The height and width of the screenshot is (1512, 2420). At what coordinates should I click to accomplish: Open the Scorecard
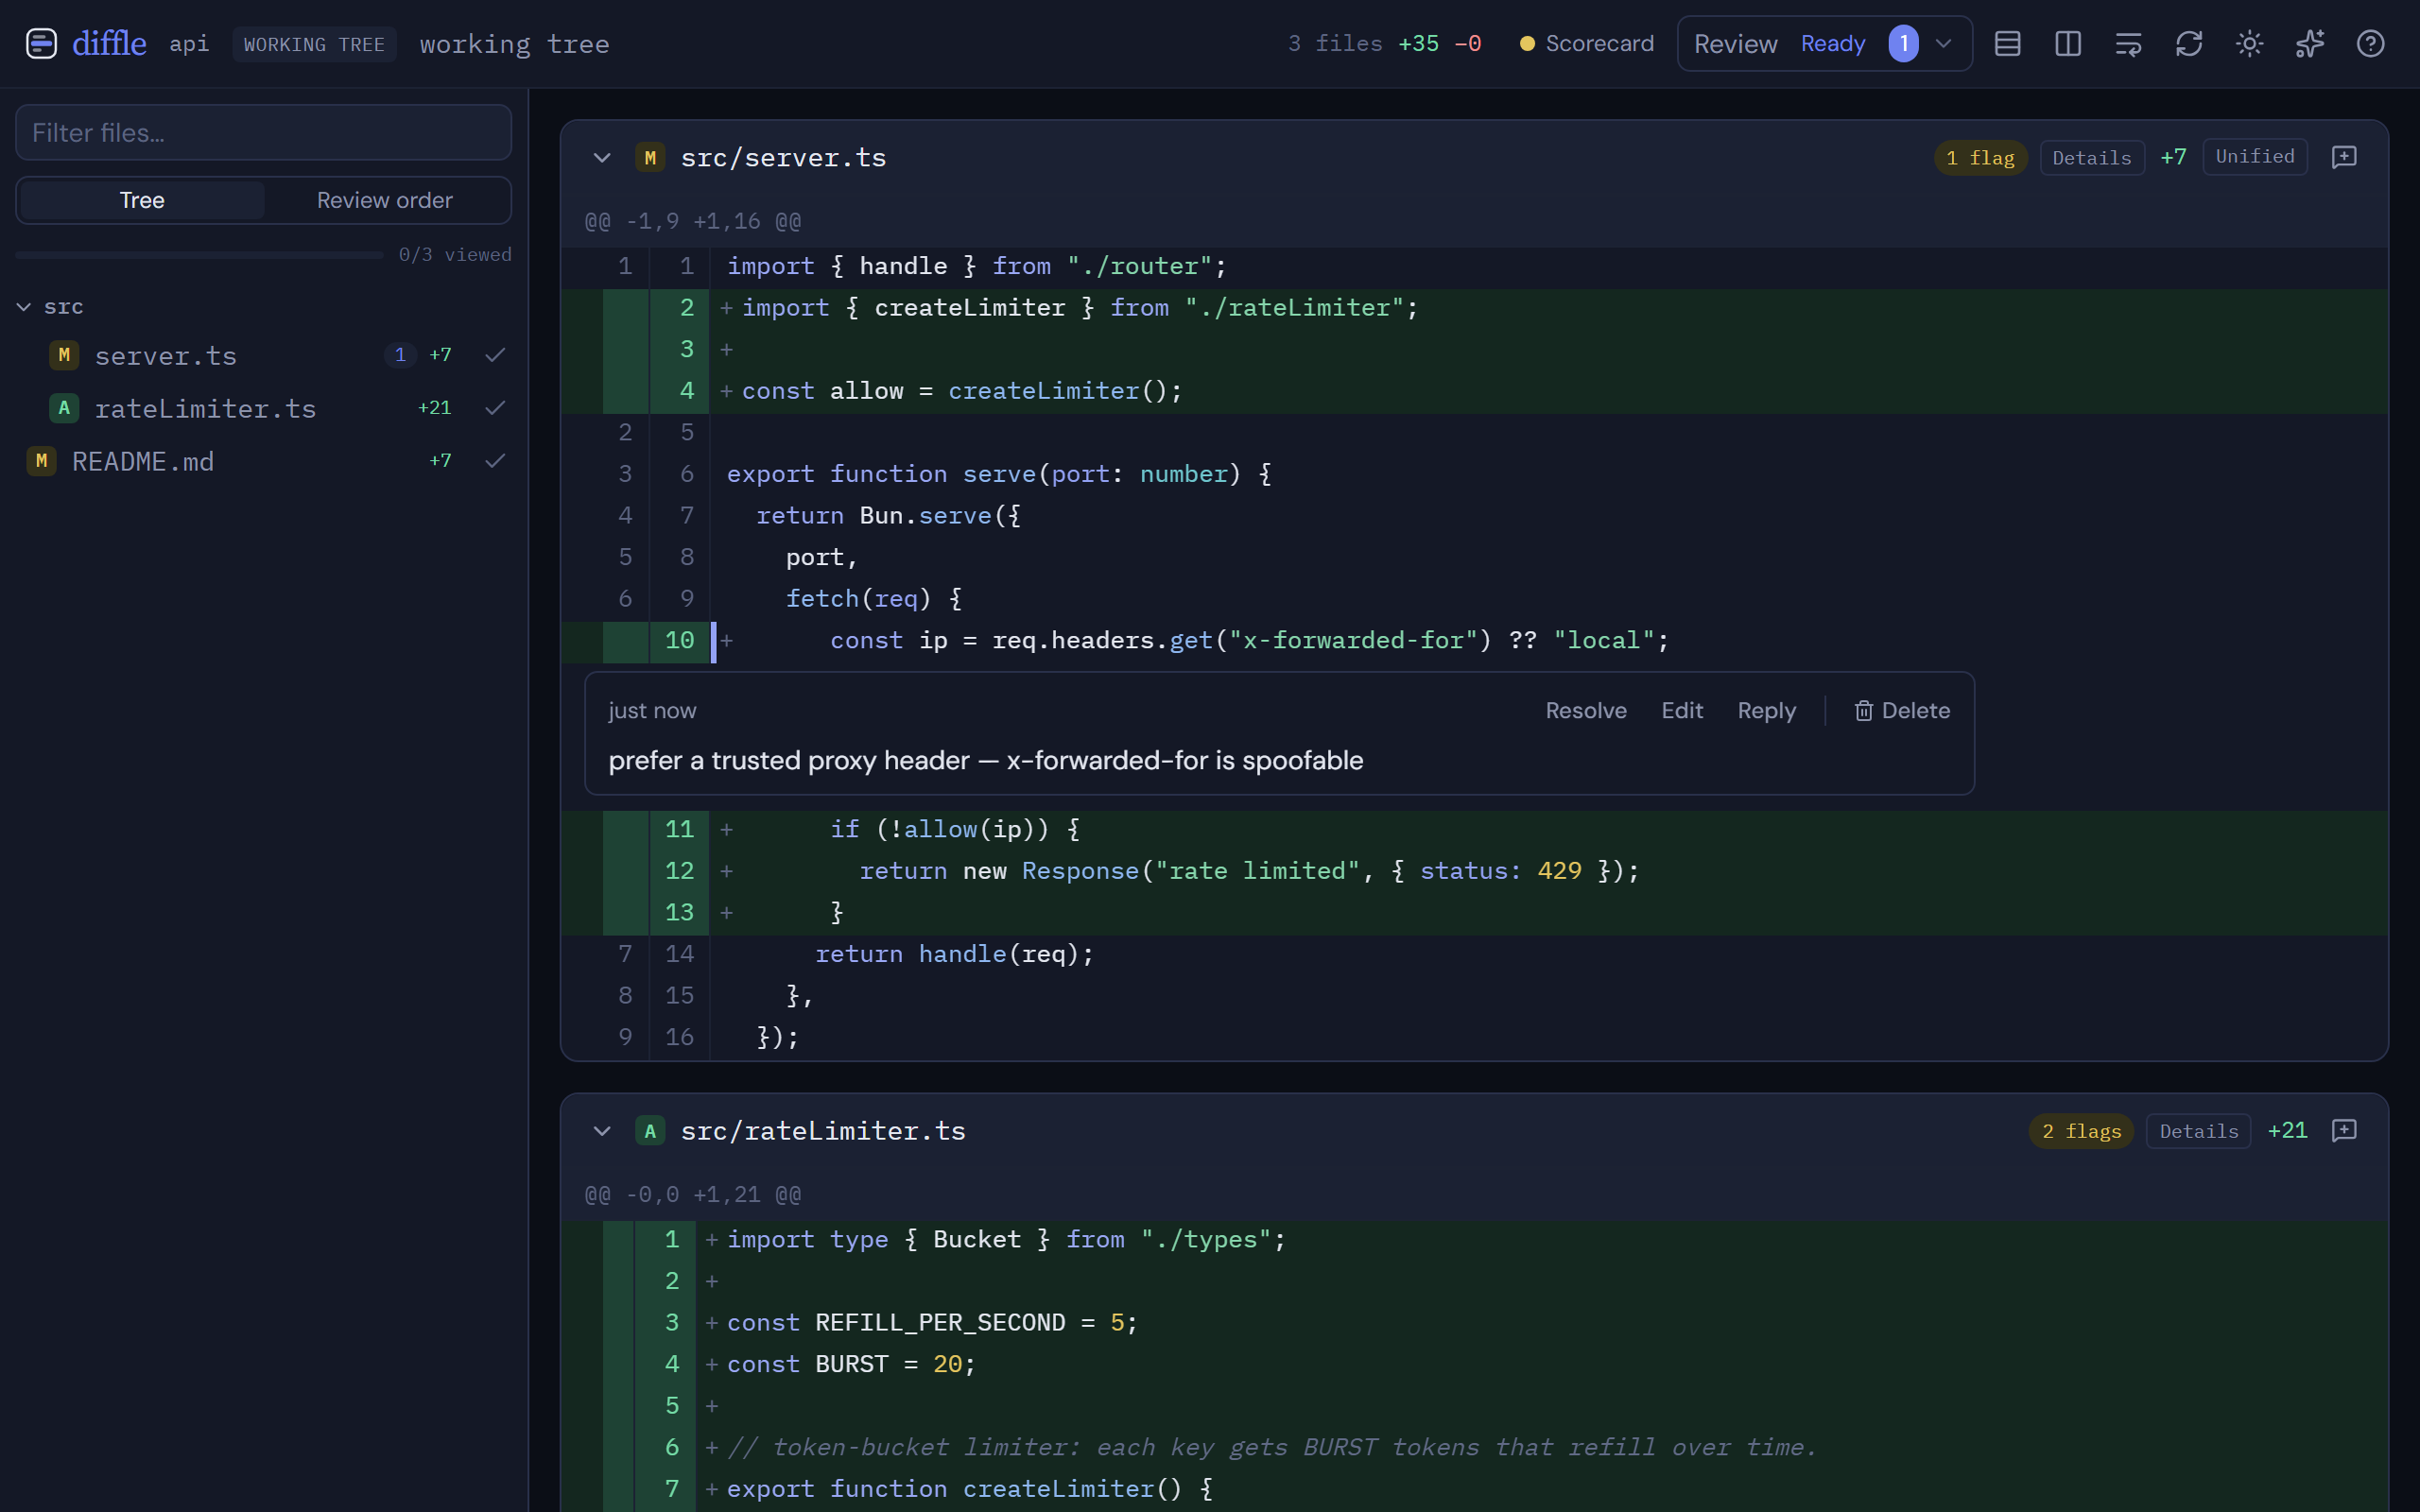point(1586,44)
